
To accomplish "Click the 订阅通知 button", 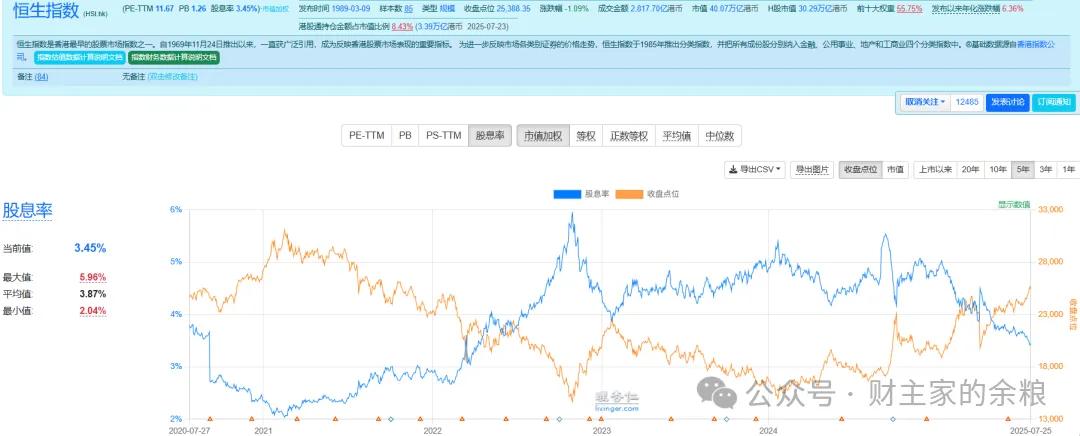I will pyautogui.click(x=1054, y=102).
